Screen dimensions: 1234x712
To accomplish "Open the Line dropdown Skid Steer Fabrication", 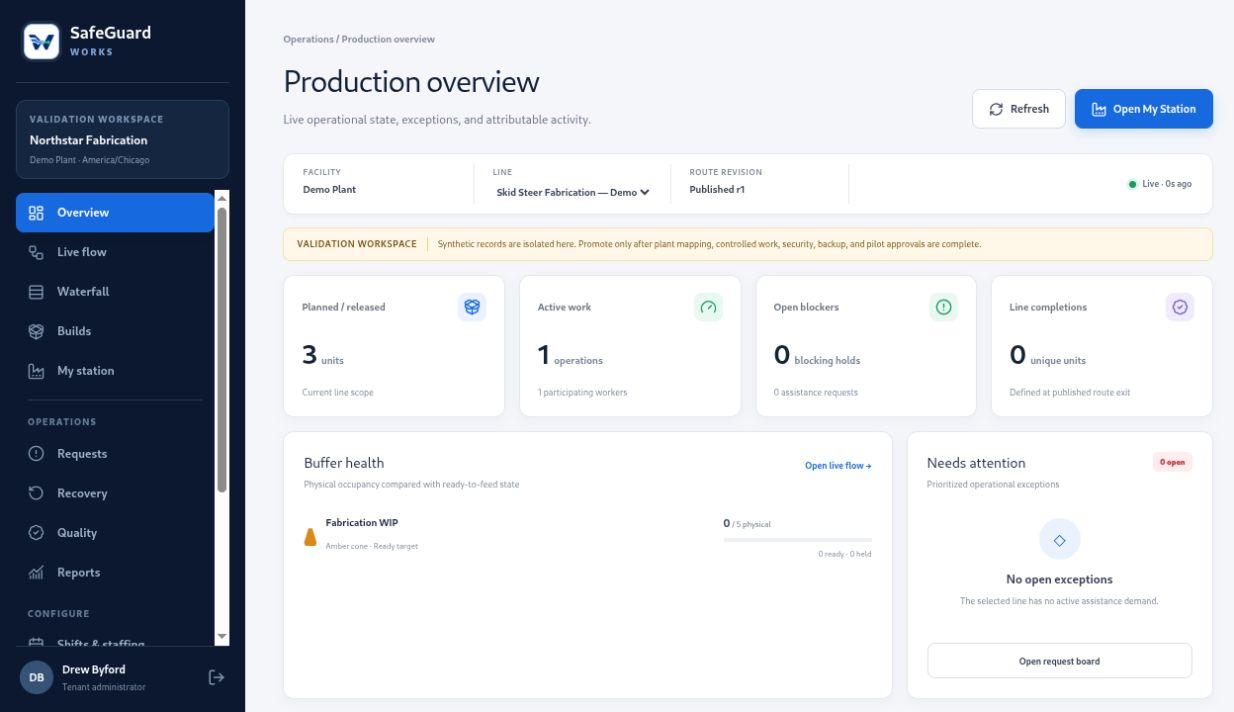I will [x=573, y=192].
